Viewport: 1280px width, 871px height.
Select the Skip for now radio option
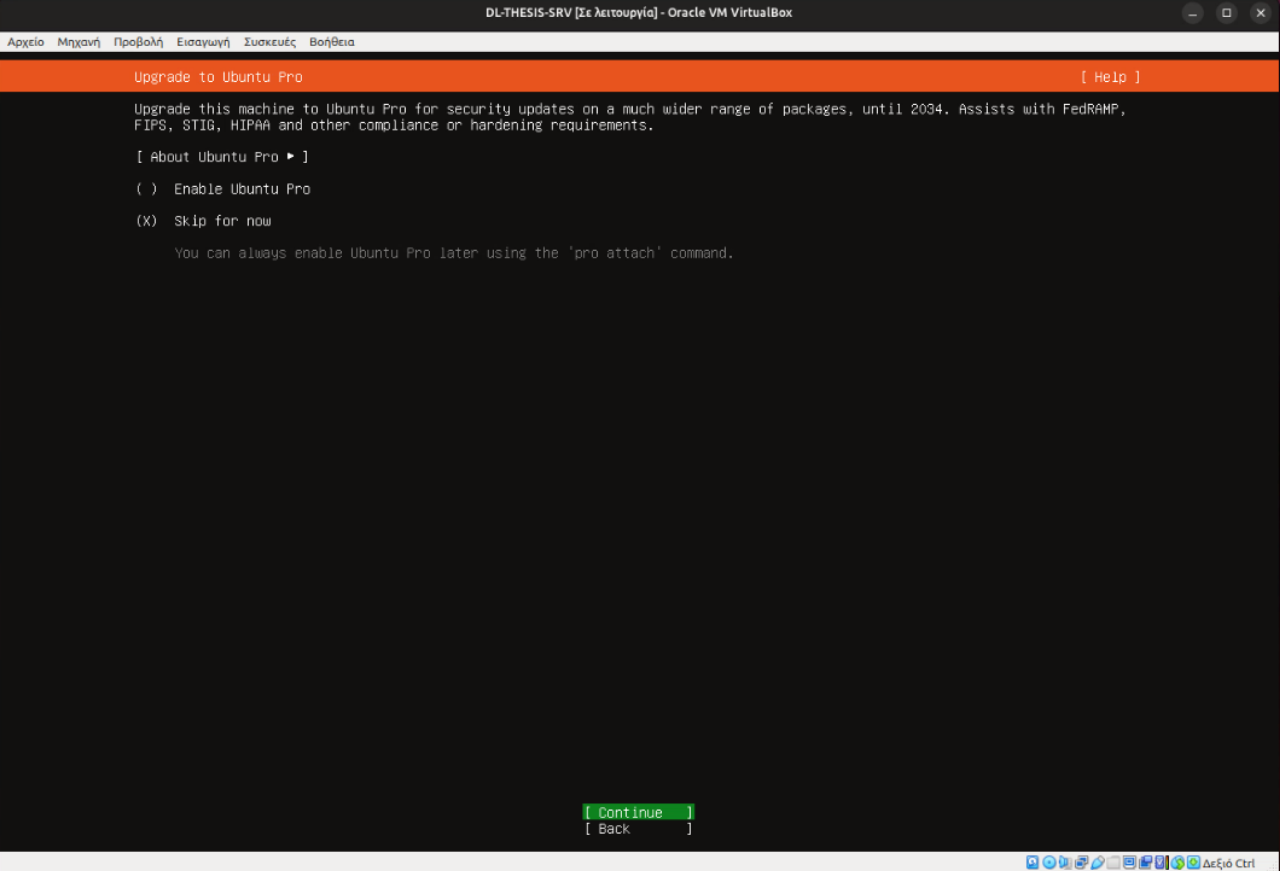tap(204, 221)
